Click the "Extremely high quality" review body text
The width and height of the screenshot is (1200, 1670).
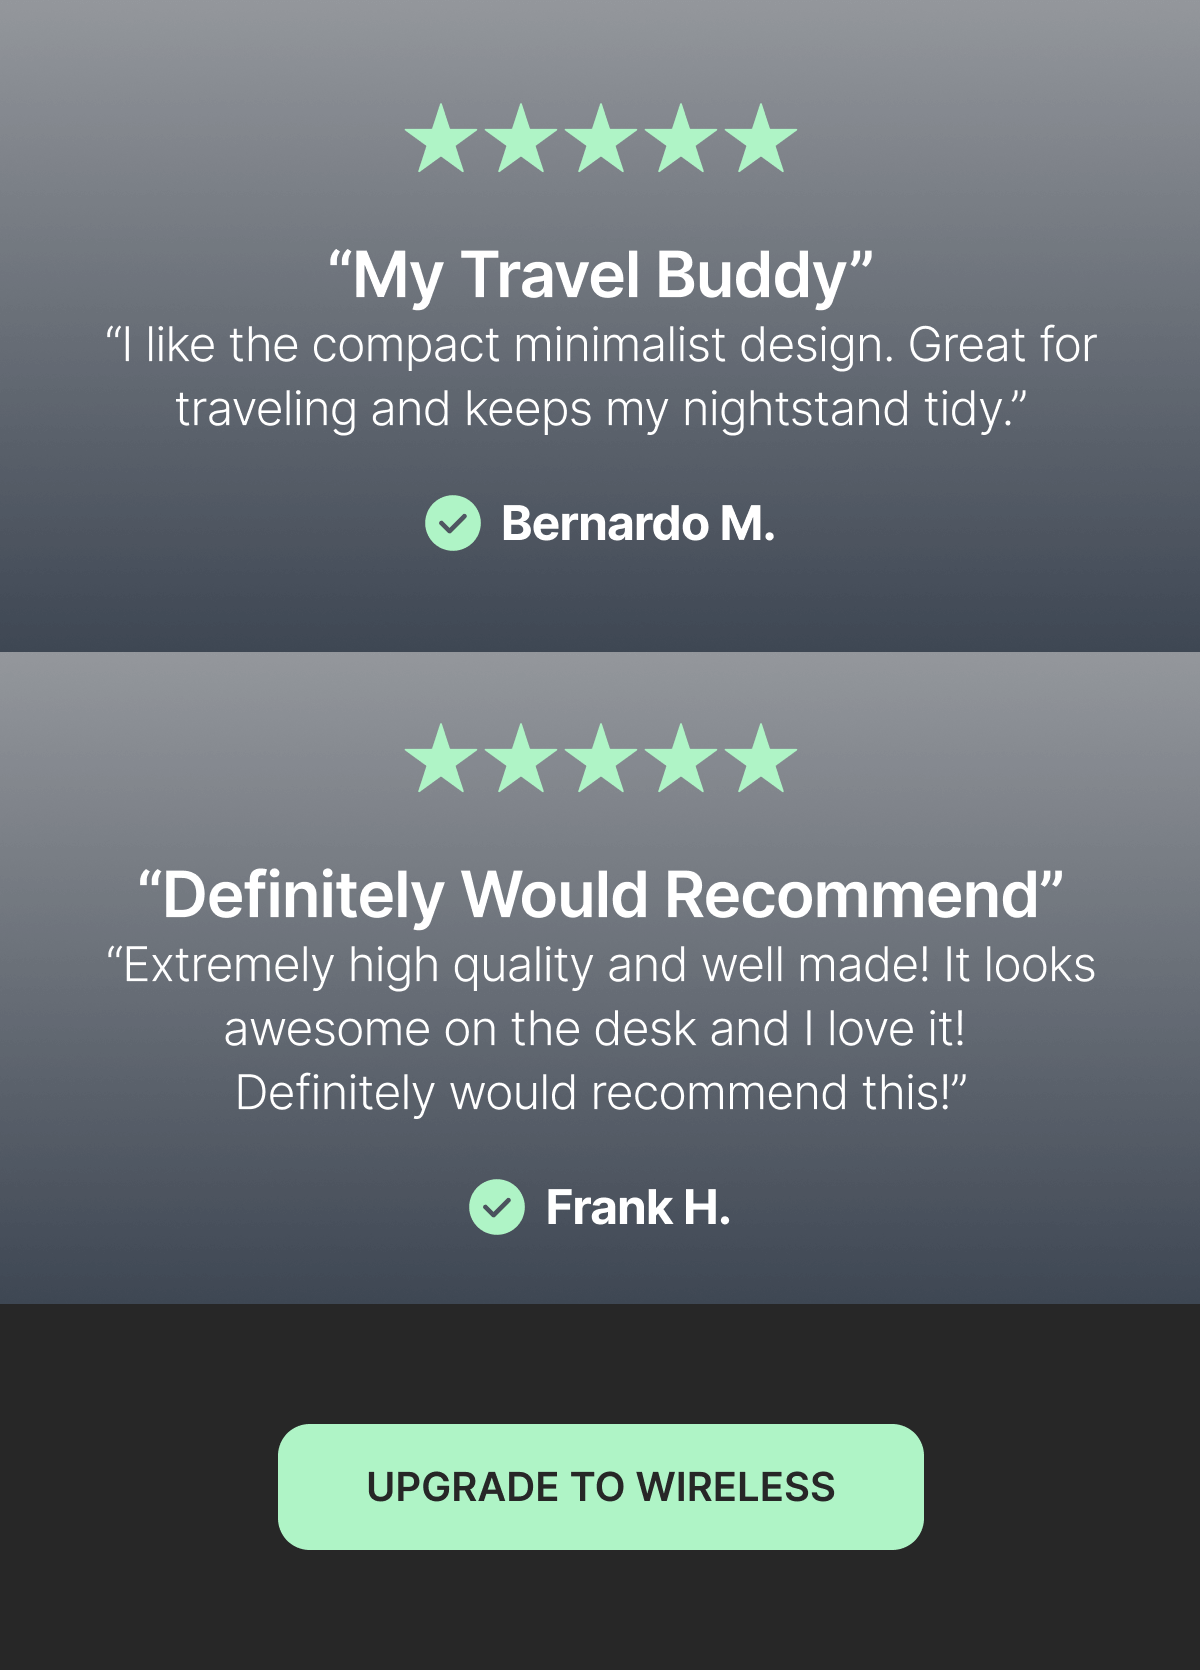tap(600, 1029)
